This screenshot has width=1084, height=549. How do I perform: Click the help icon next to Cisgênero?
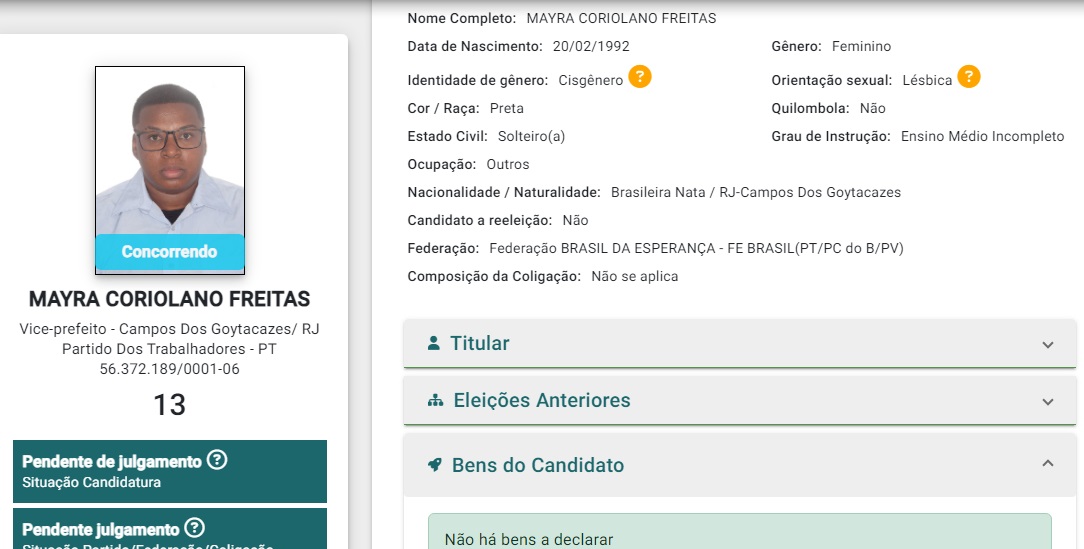[640, 77]
